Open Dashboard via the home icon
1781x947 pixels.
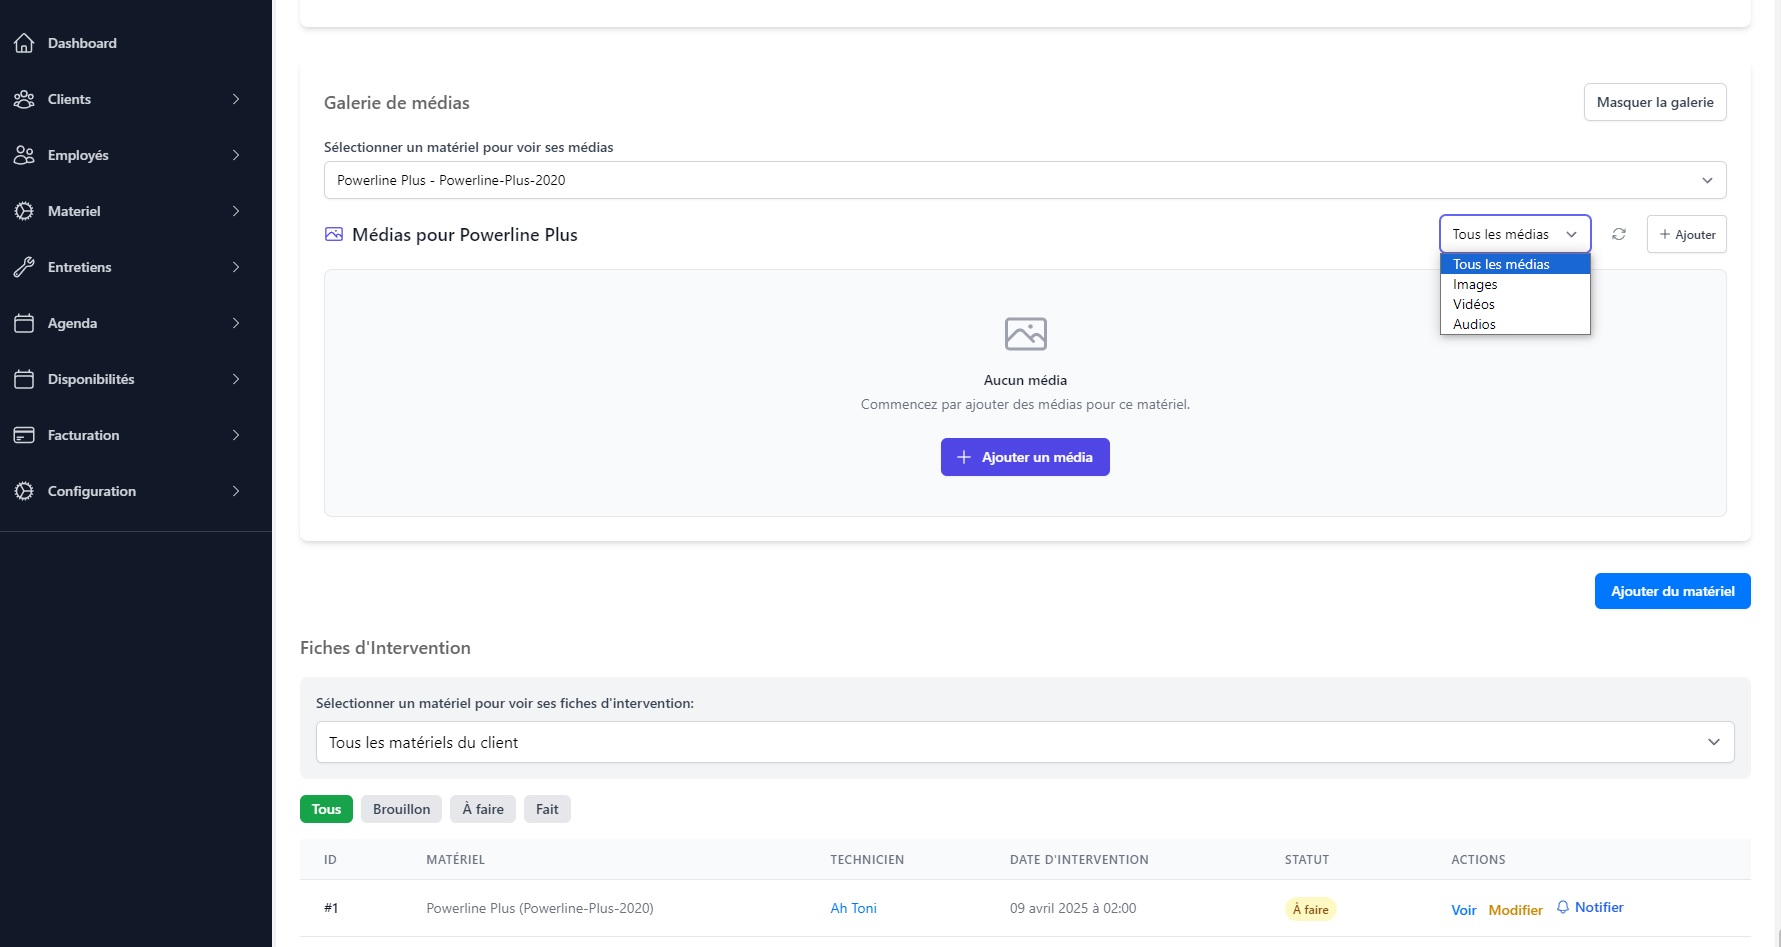tap(24, 43)
